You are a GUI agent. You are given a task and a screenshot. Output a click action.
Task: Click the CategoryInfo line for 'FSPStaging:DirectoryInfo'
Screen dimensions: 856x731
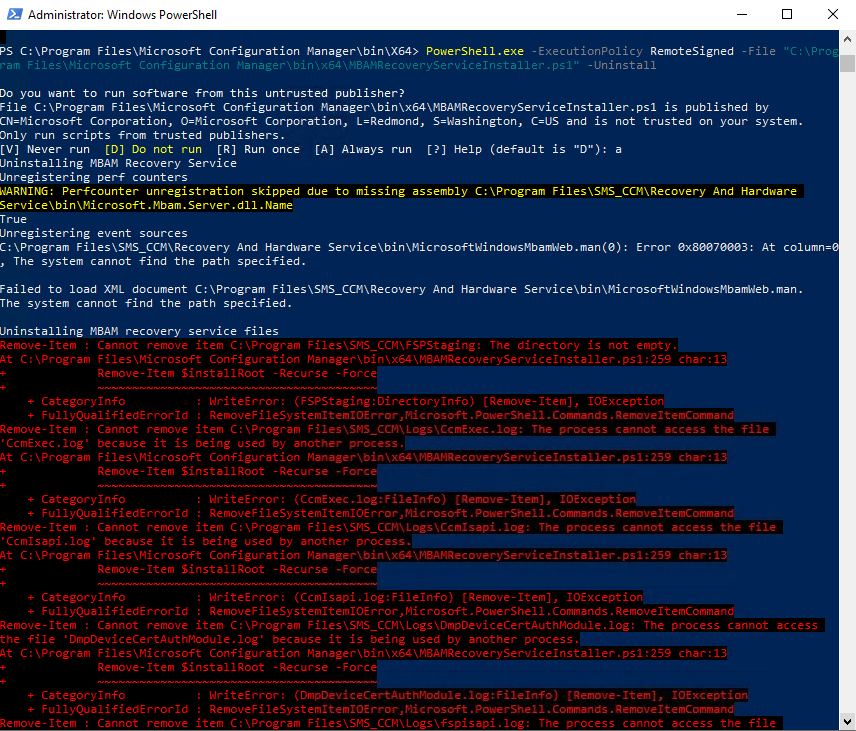click(x=346, y=402)
